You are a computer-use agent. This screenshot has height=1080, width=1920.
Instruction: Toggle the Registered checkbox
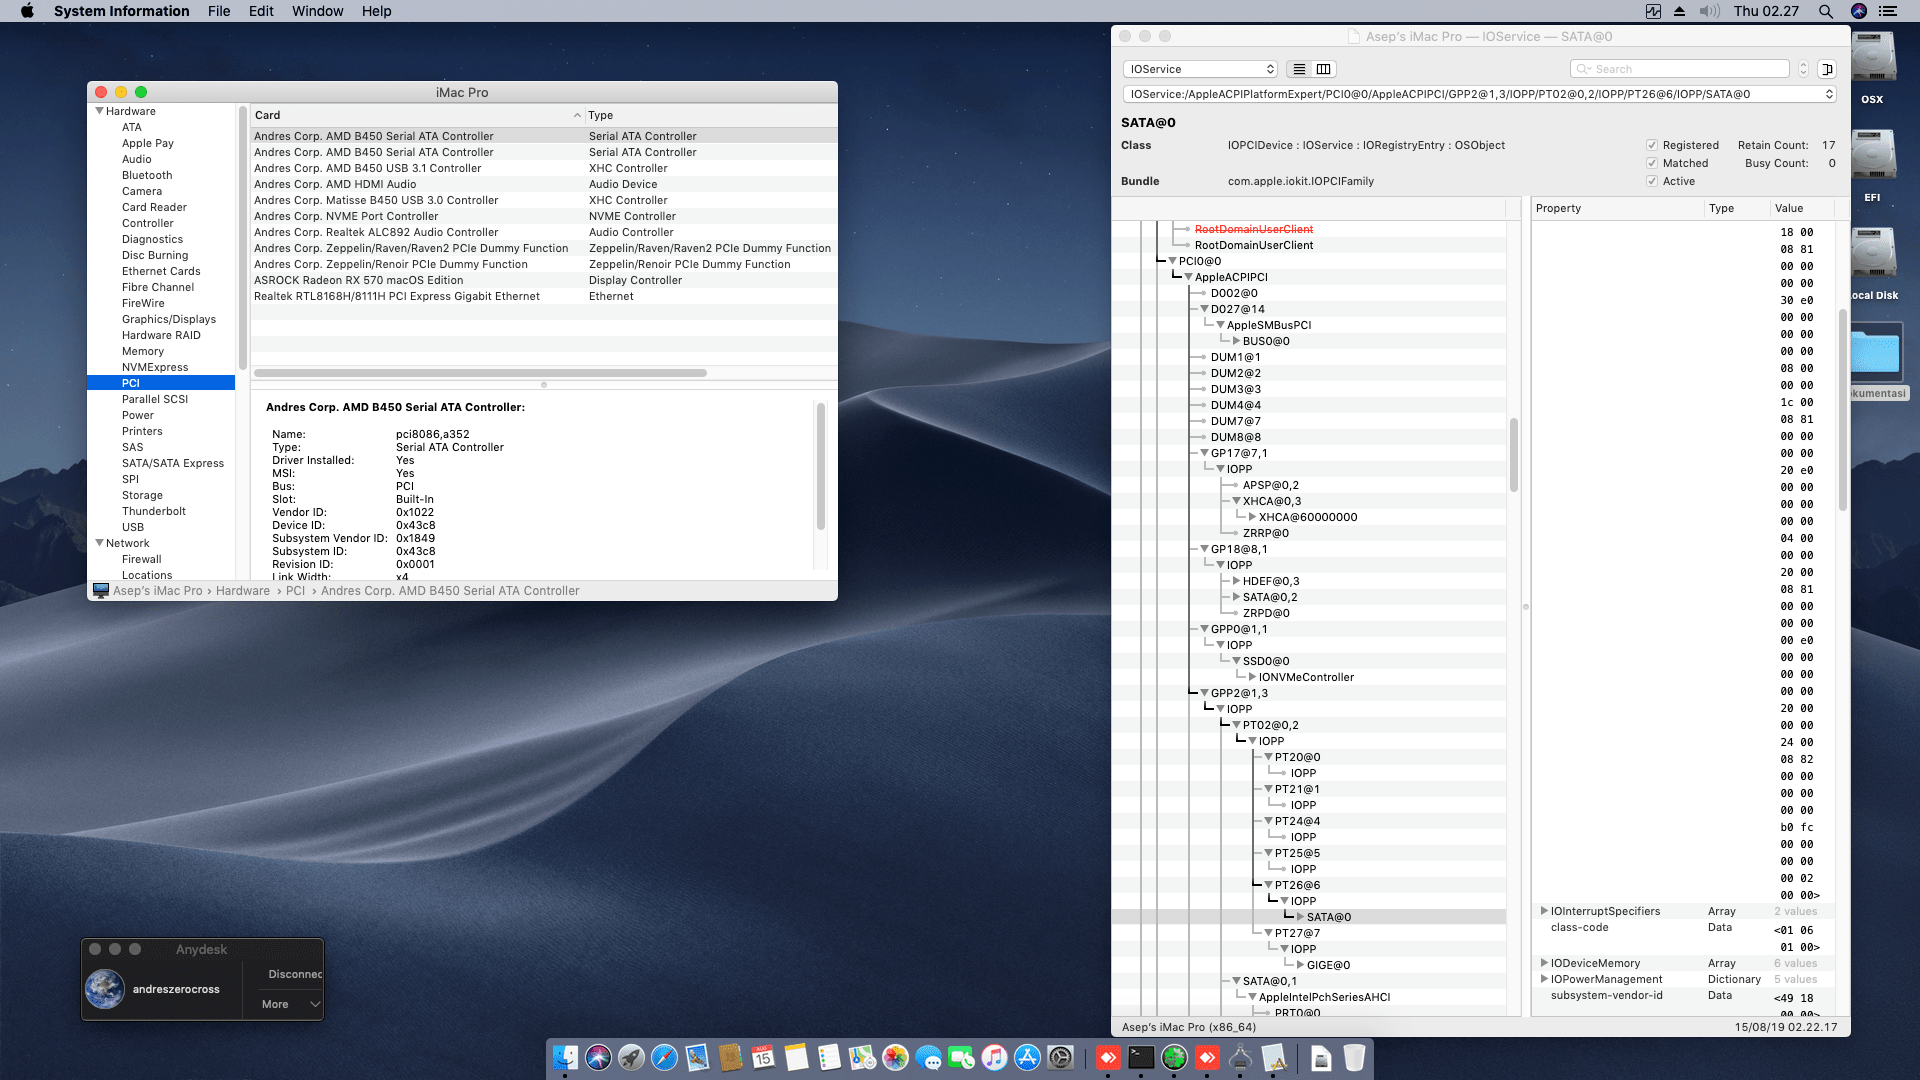(1652, 145)
